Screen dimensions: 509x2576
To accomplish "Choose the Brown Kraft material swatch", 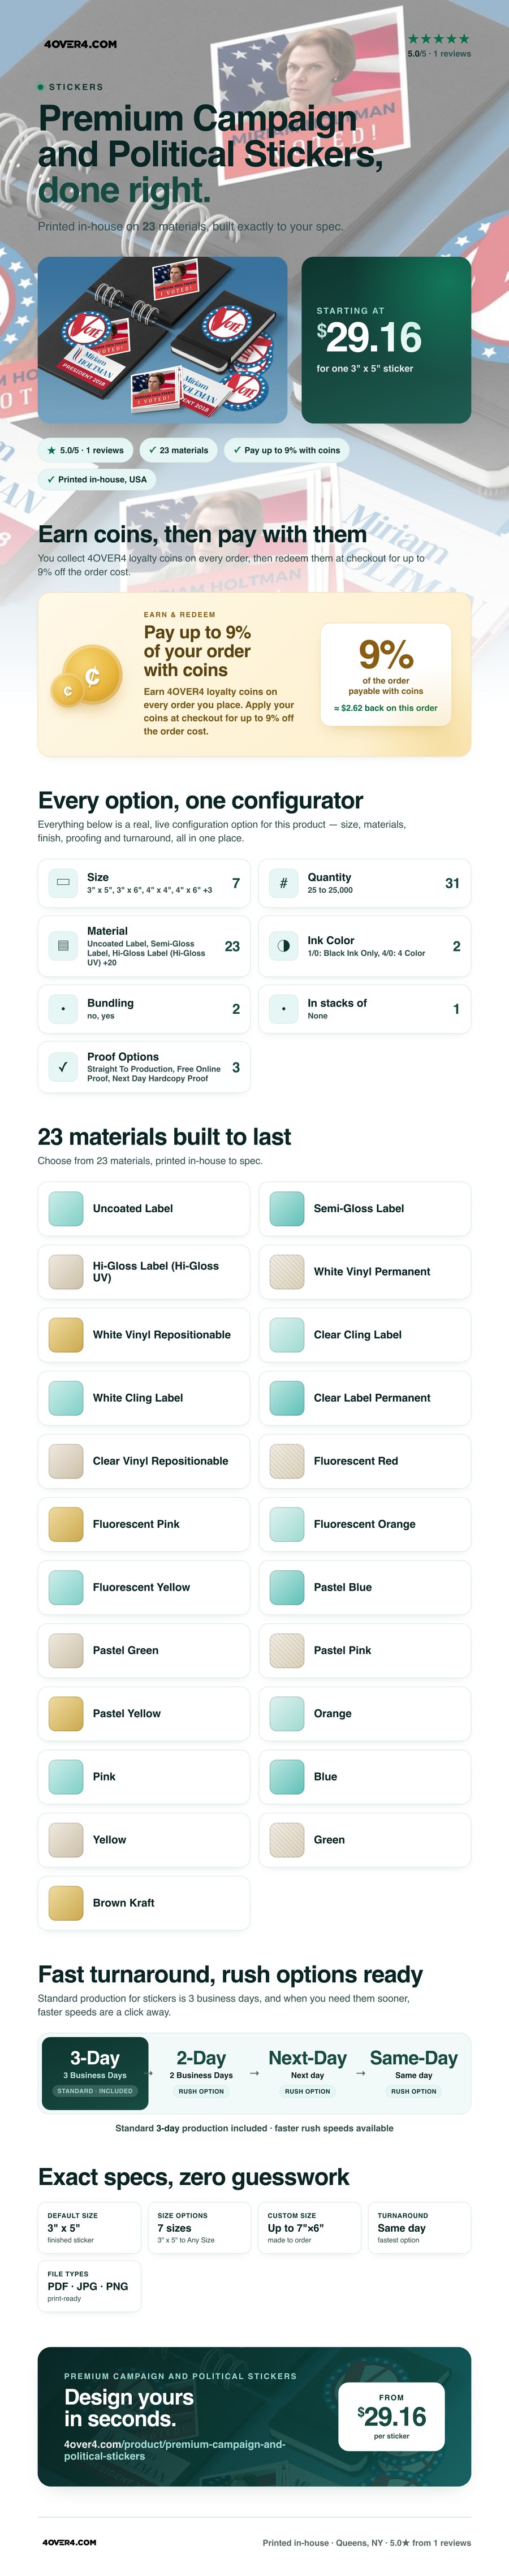I will point(144,1902).
